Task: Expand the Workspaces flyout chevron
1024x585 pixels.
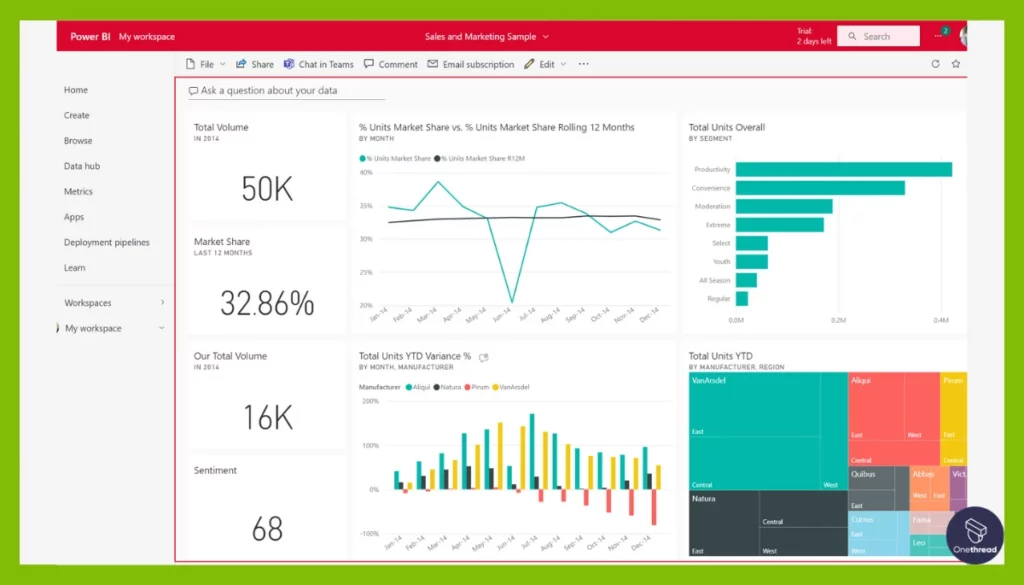Action: point(163,303)
